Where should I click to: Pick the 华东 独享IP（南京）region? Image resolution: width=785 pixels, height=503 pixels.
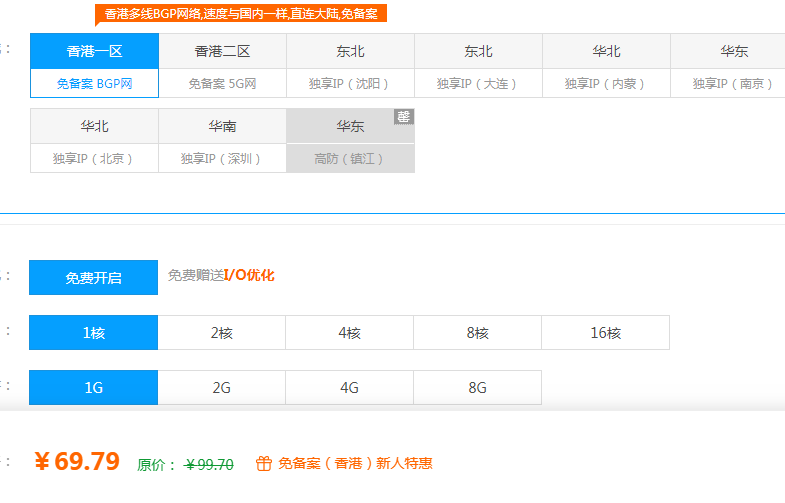point(733,66)
